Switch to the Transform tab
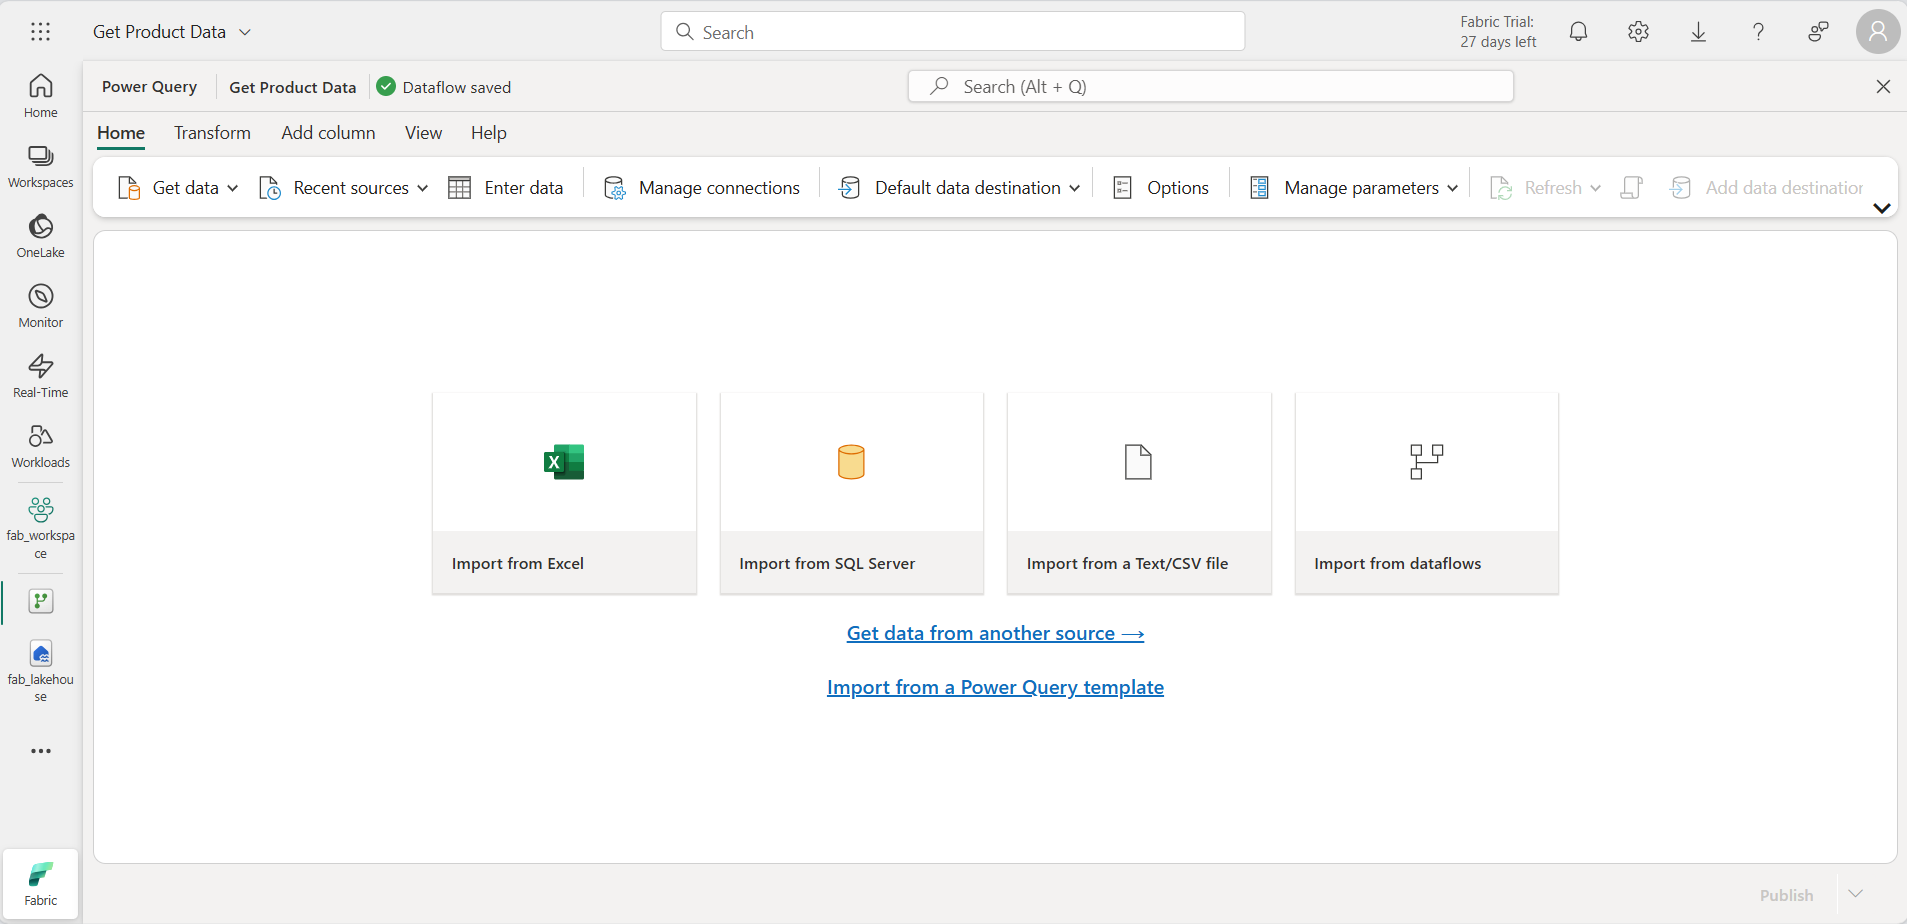The image size is (1907, 924). click(x=212, y=133)
